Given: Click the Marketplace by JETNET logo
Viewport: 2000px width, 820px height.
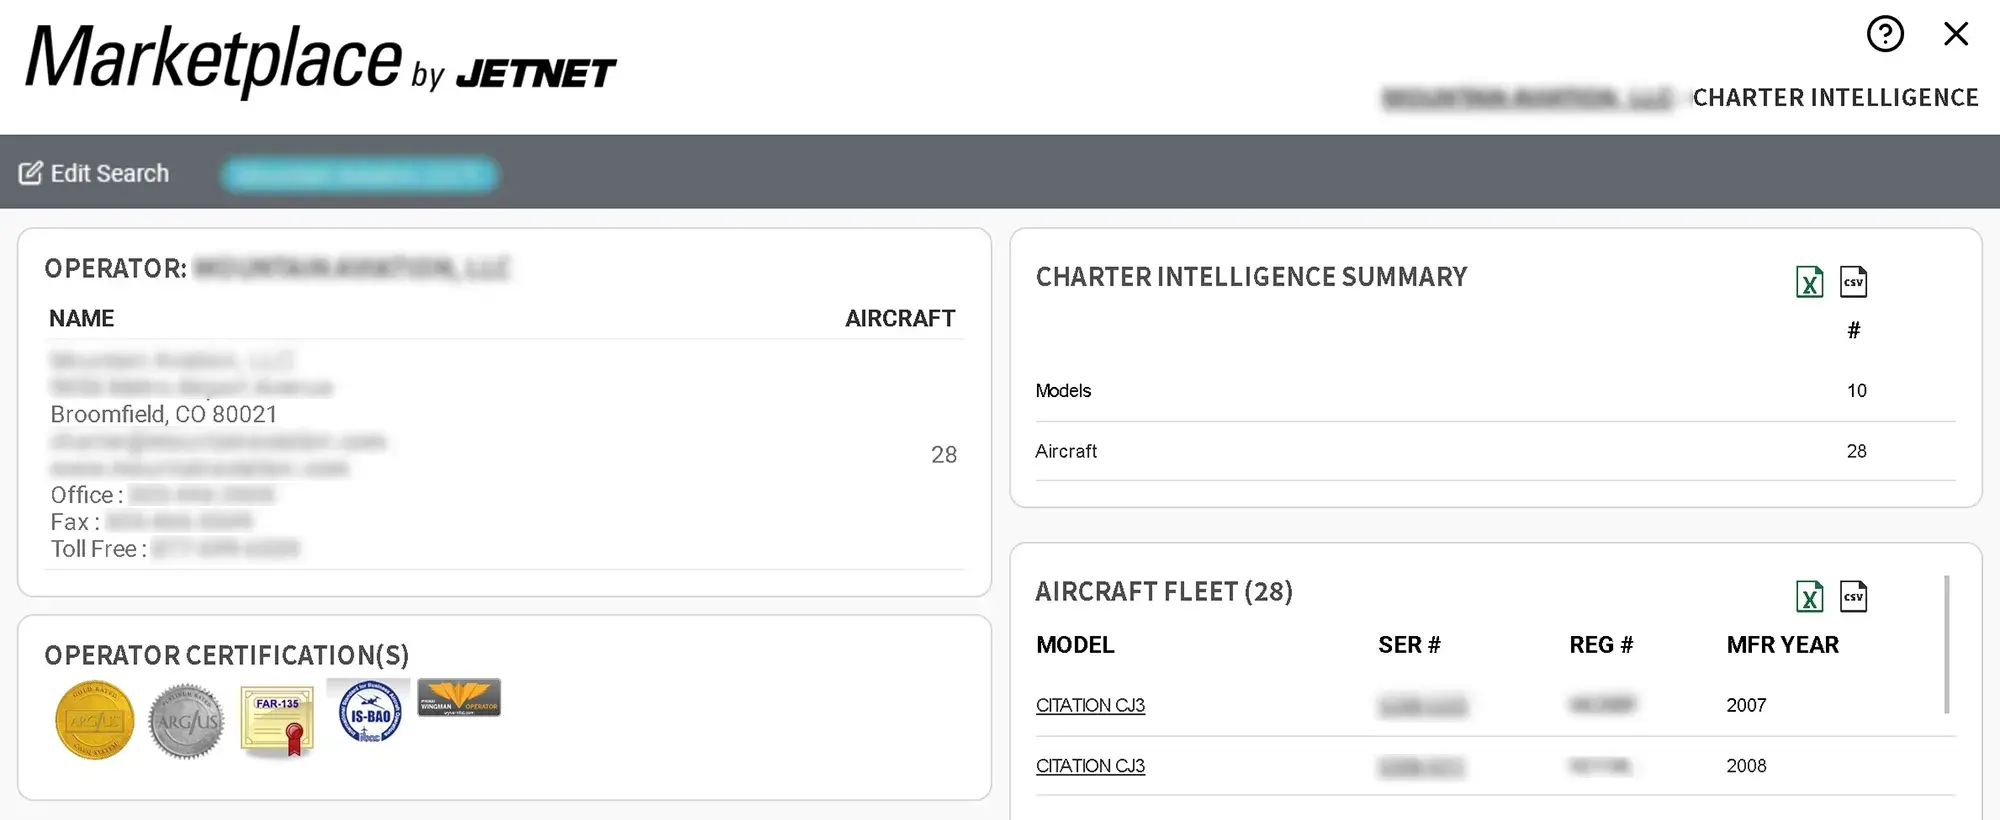Looking at the screenshot, I should [320, 60].
